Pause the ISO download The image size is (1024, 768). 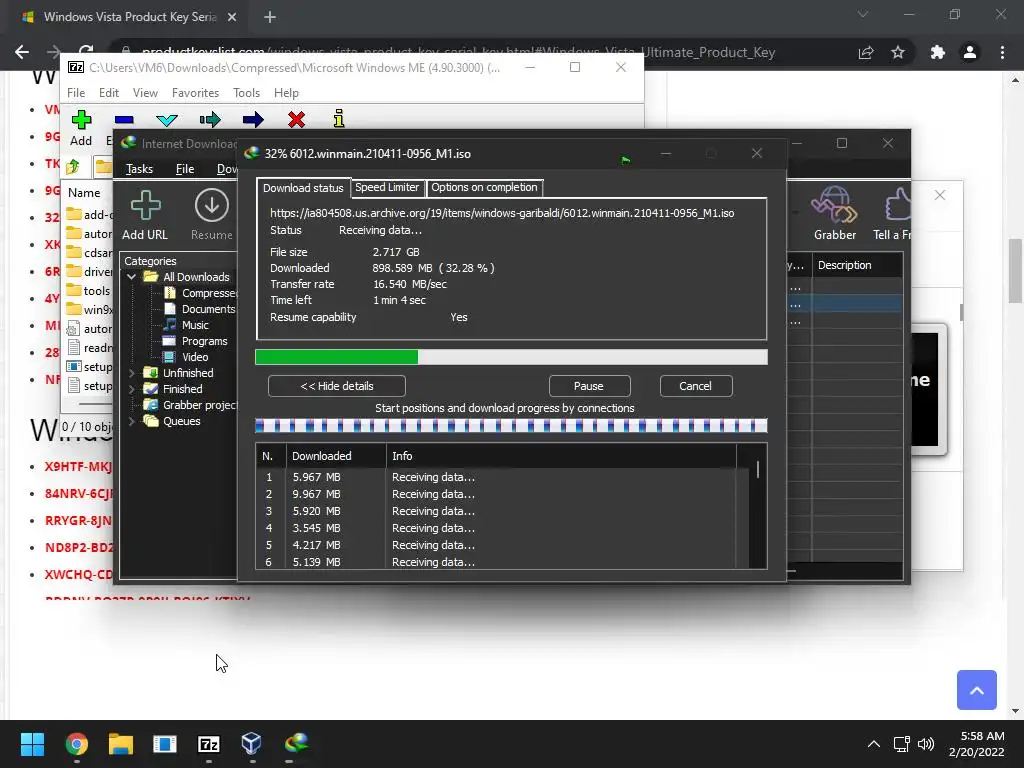pos(589,386)
